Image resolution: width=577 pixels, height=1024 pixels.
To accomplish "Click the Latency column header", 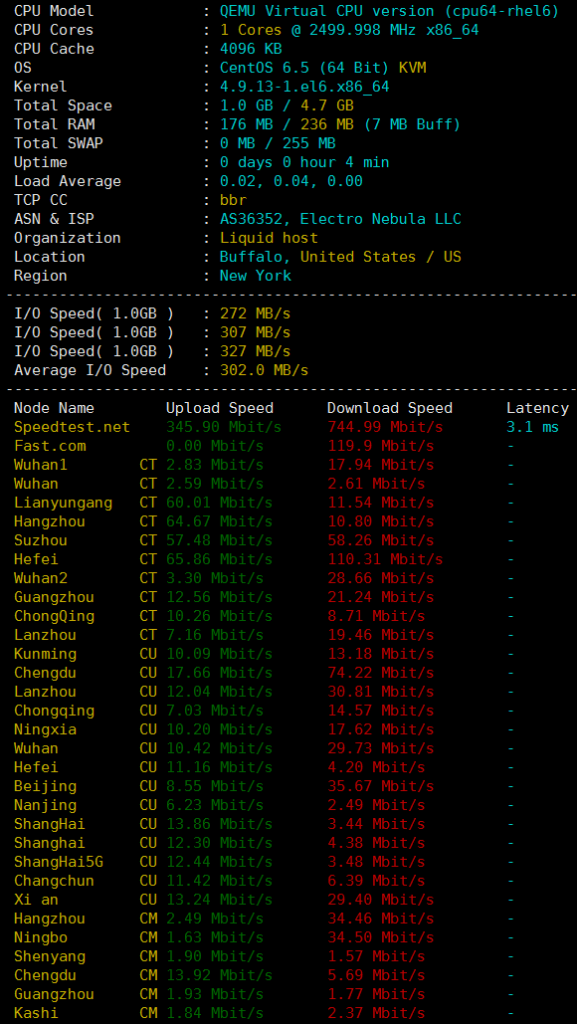I will 537,408.
